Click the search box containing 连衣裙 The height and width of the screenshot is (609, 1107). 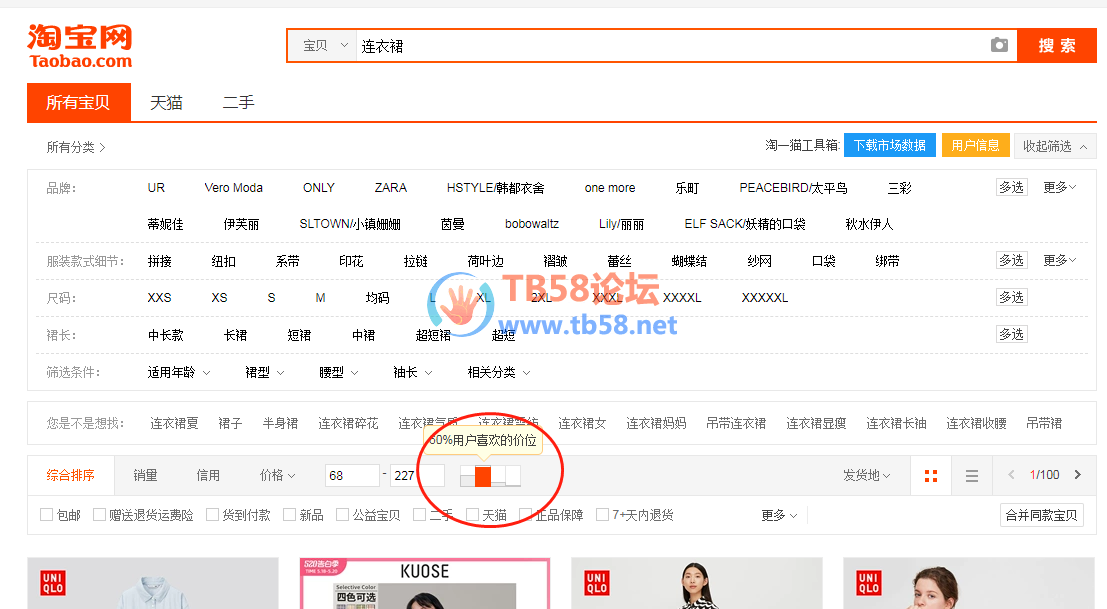[671, 46]
